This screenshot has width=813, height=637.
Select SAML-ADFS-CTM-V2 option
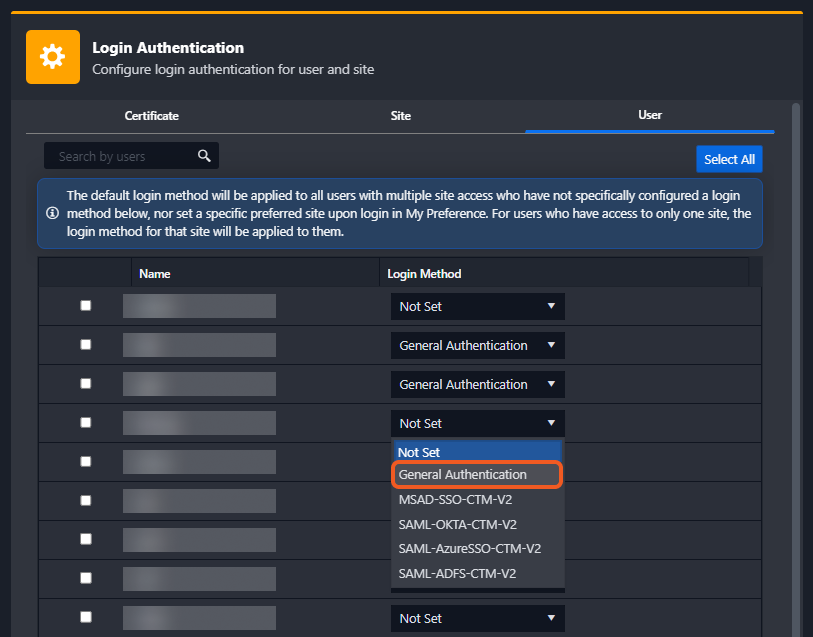(x=457, y=574)
